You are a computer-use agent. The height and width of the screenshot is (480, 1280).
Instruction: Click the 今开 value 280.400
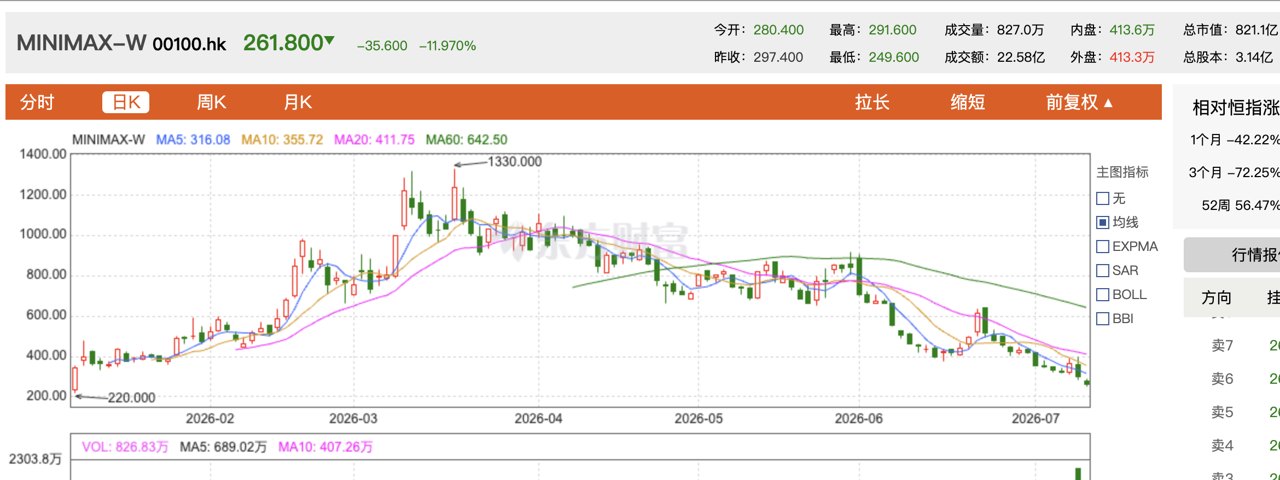coord(778,30)
